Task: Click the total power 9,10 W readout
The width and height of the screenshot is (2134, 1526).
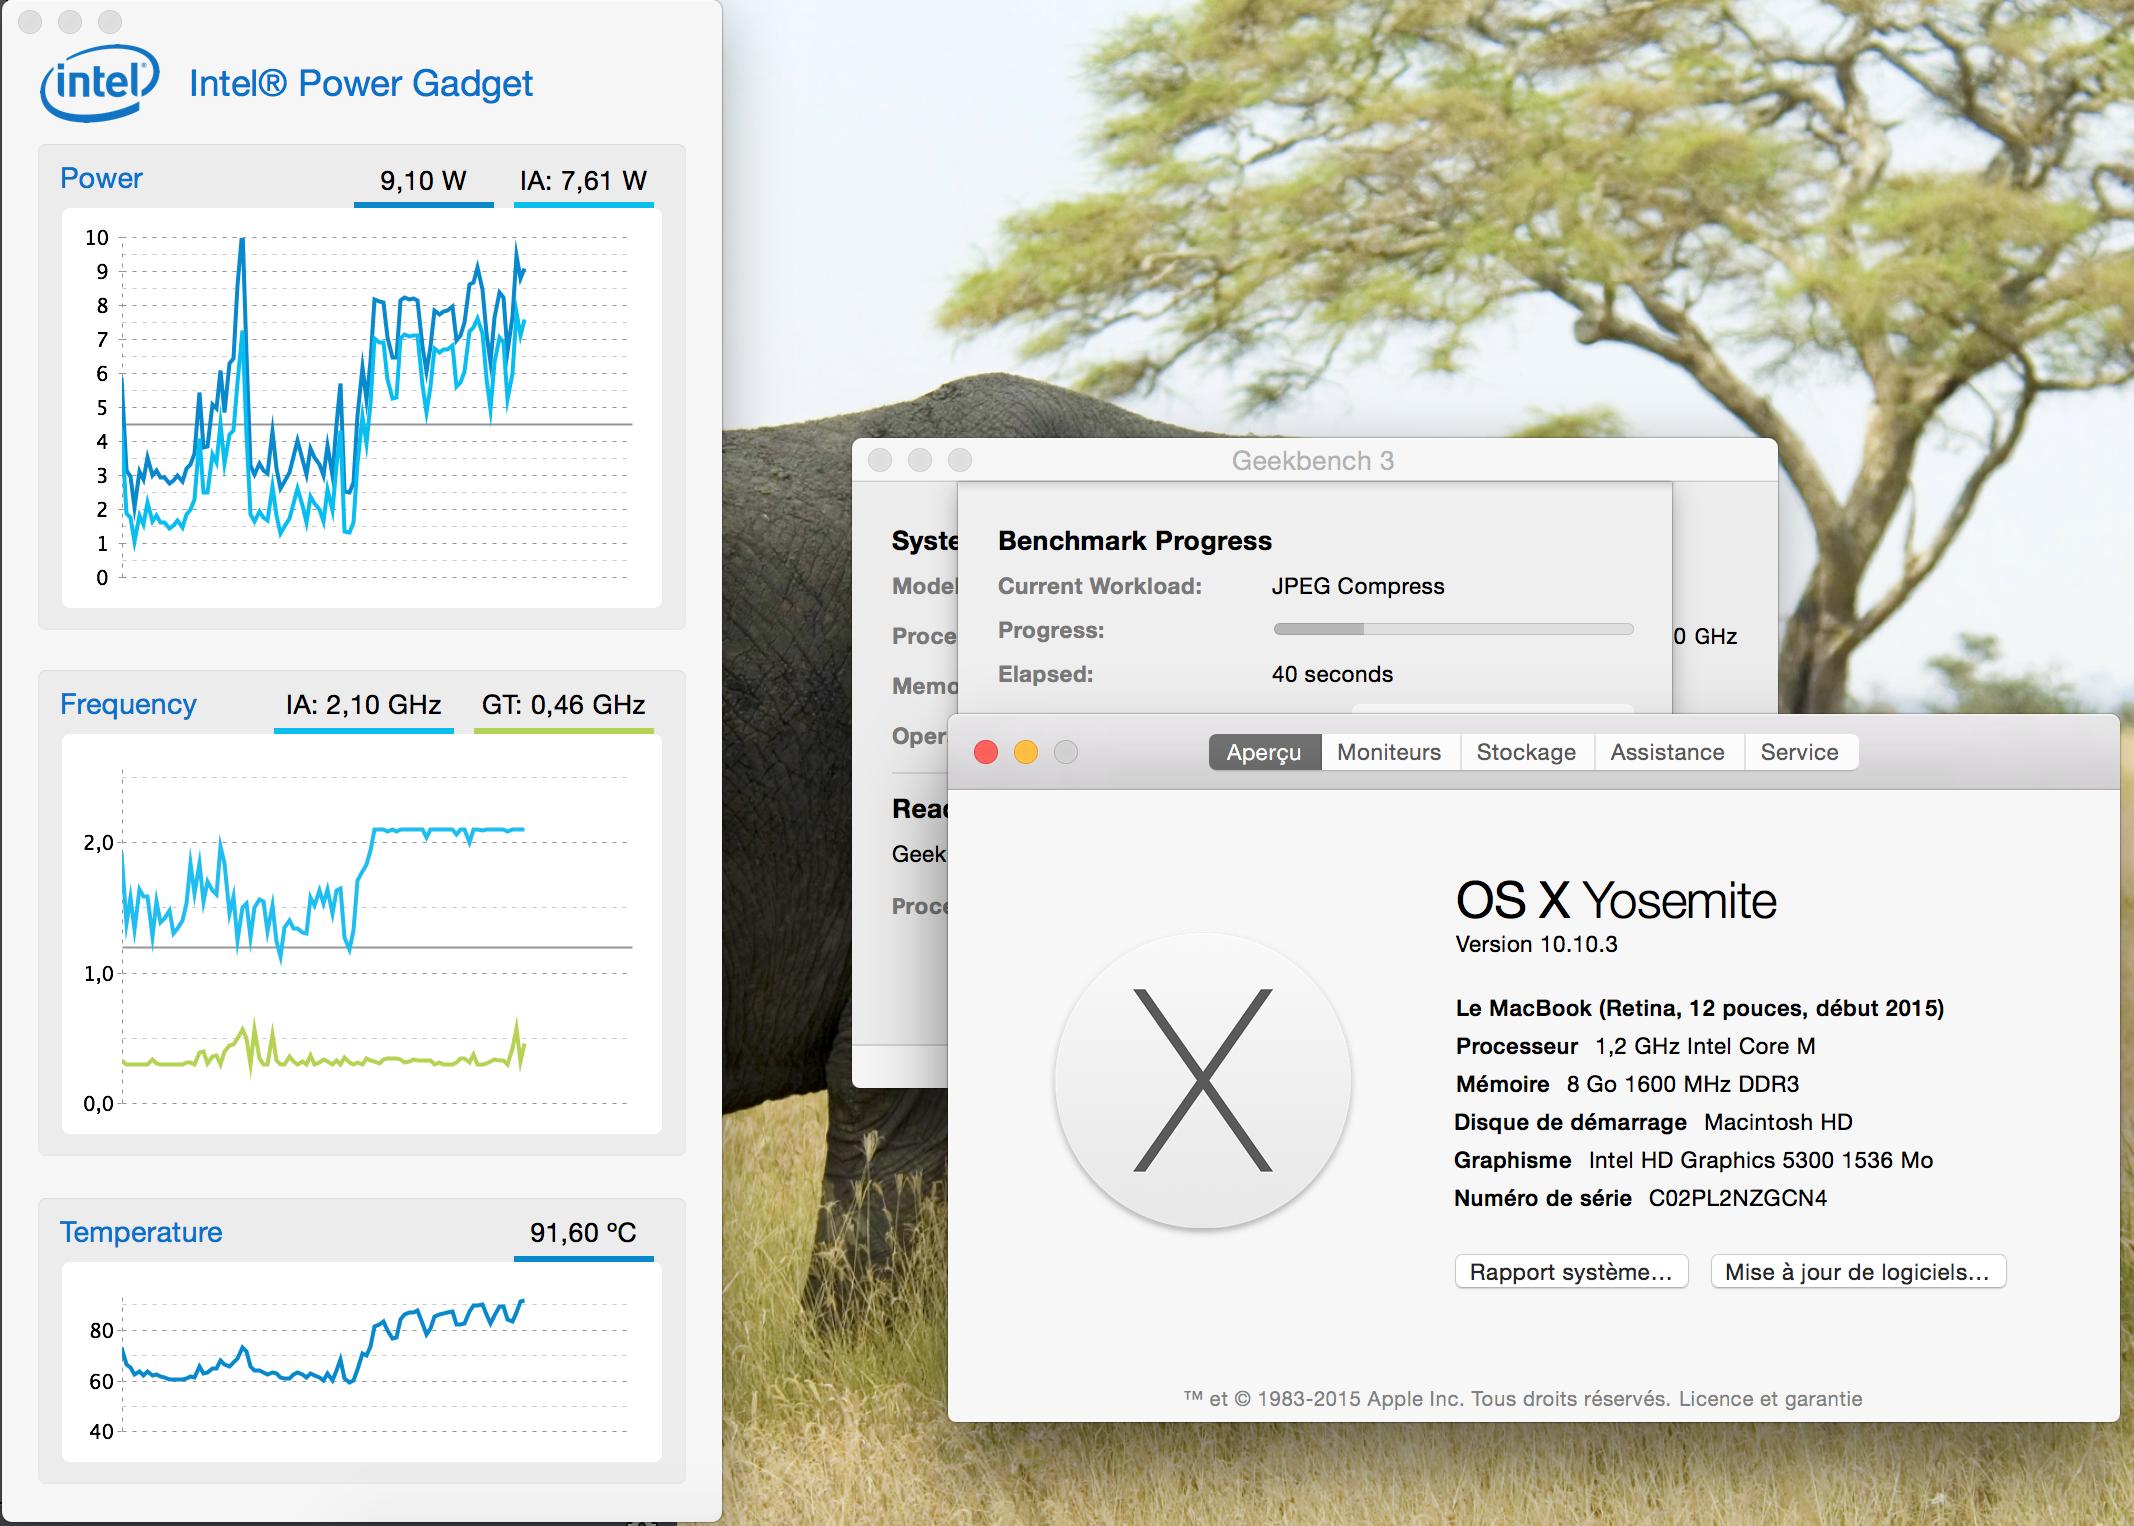Action: pyautogui.click(x=423, y=181)
